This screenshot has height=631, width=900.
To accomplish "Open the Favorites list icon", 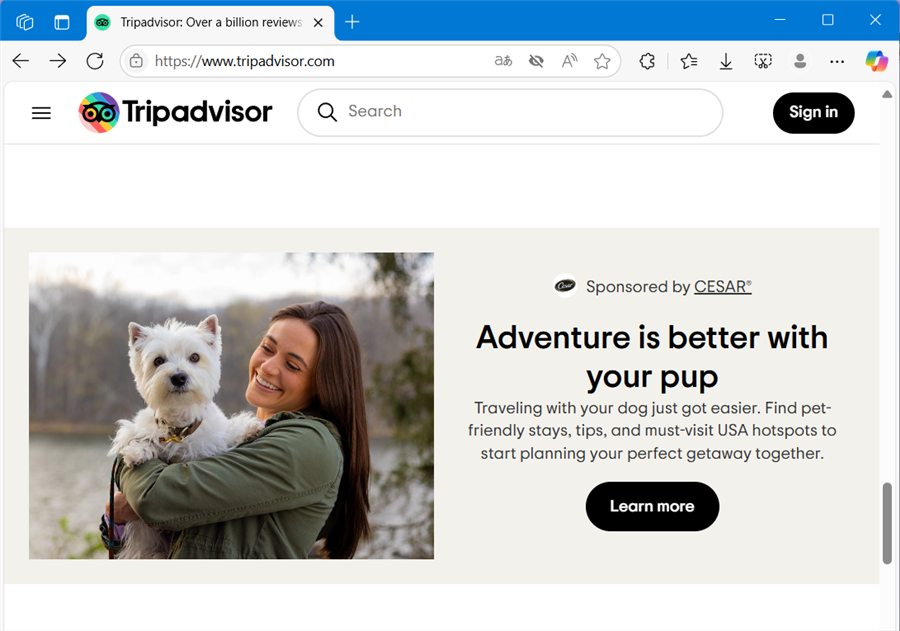I will coord(689,61).
